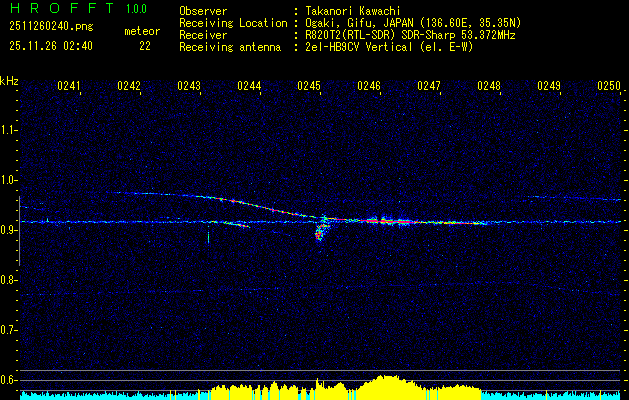The height and width of the screenshot is (400, 629).
Task: Click the observer name Takanori Kawachi
Action: (x=353, y=11)
